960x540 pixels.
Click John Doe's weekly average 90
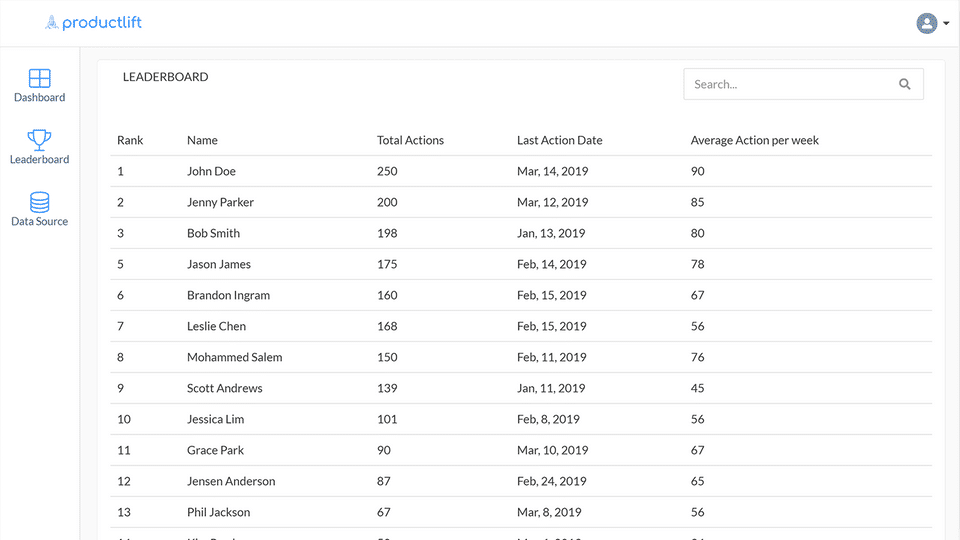(697, 171)
